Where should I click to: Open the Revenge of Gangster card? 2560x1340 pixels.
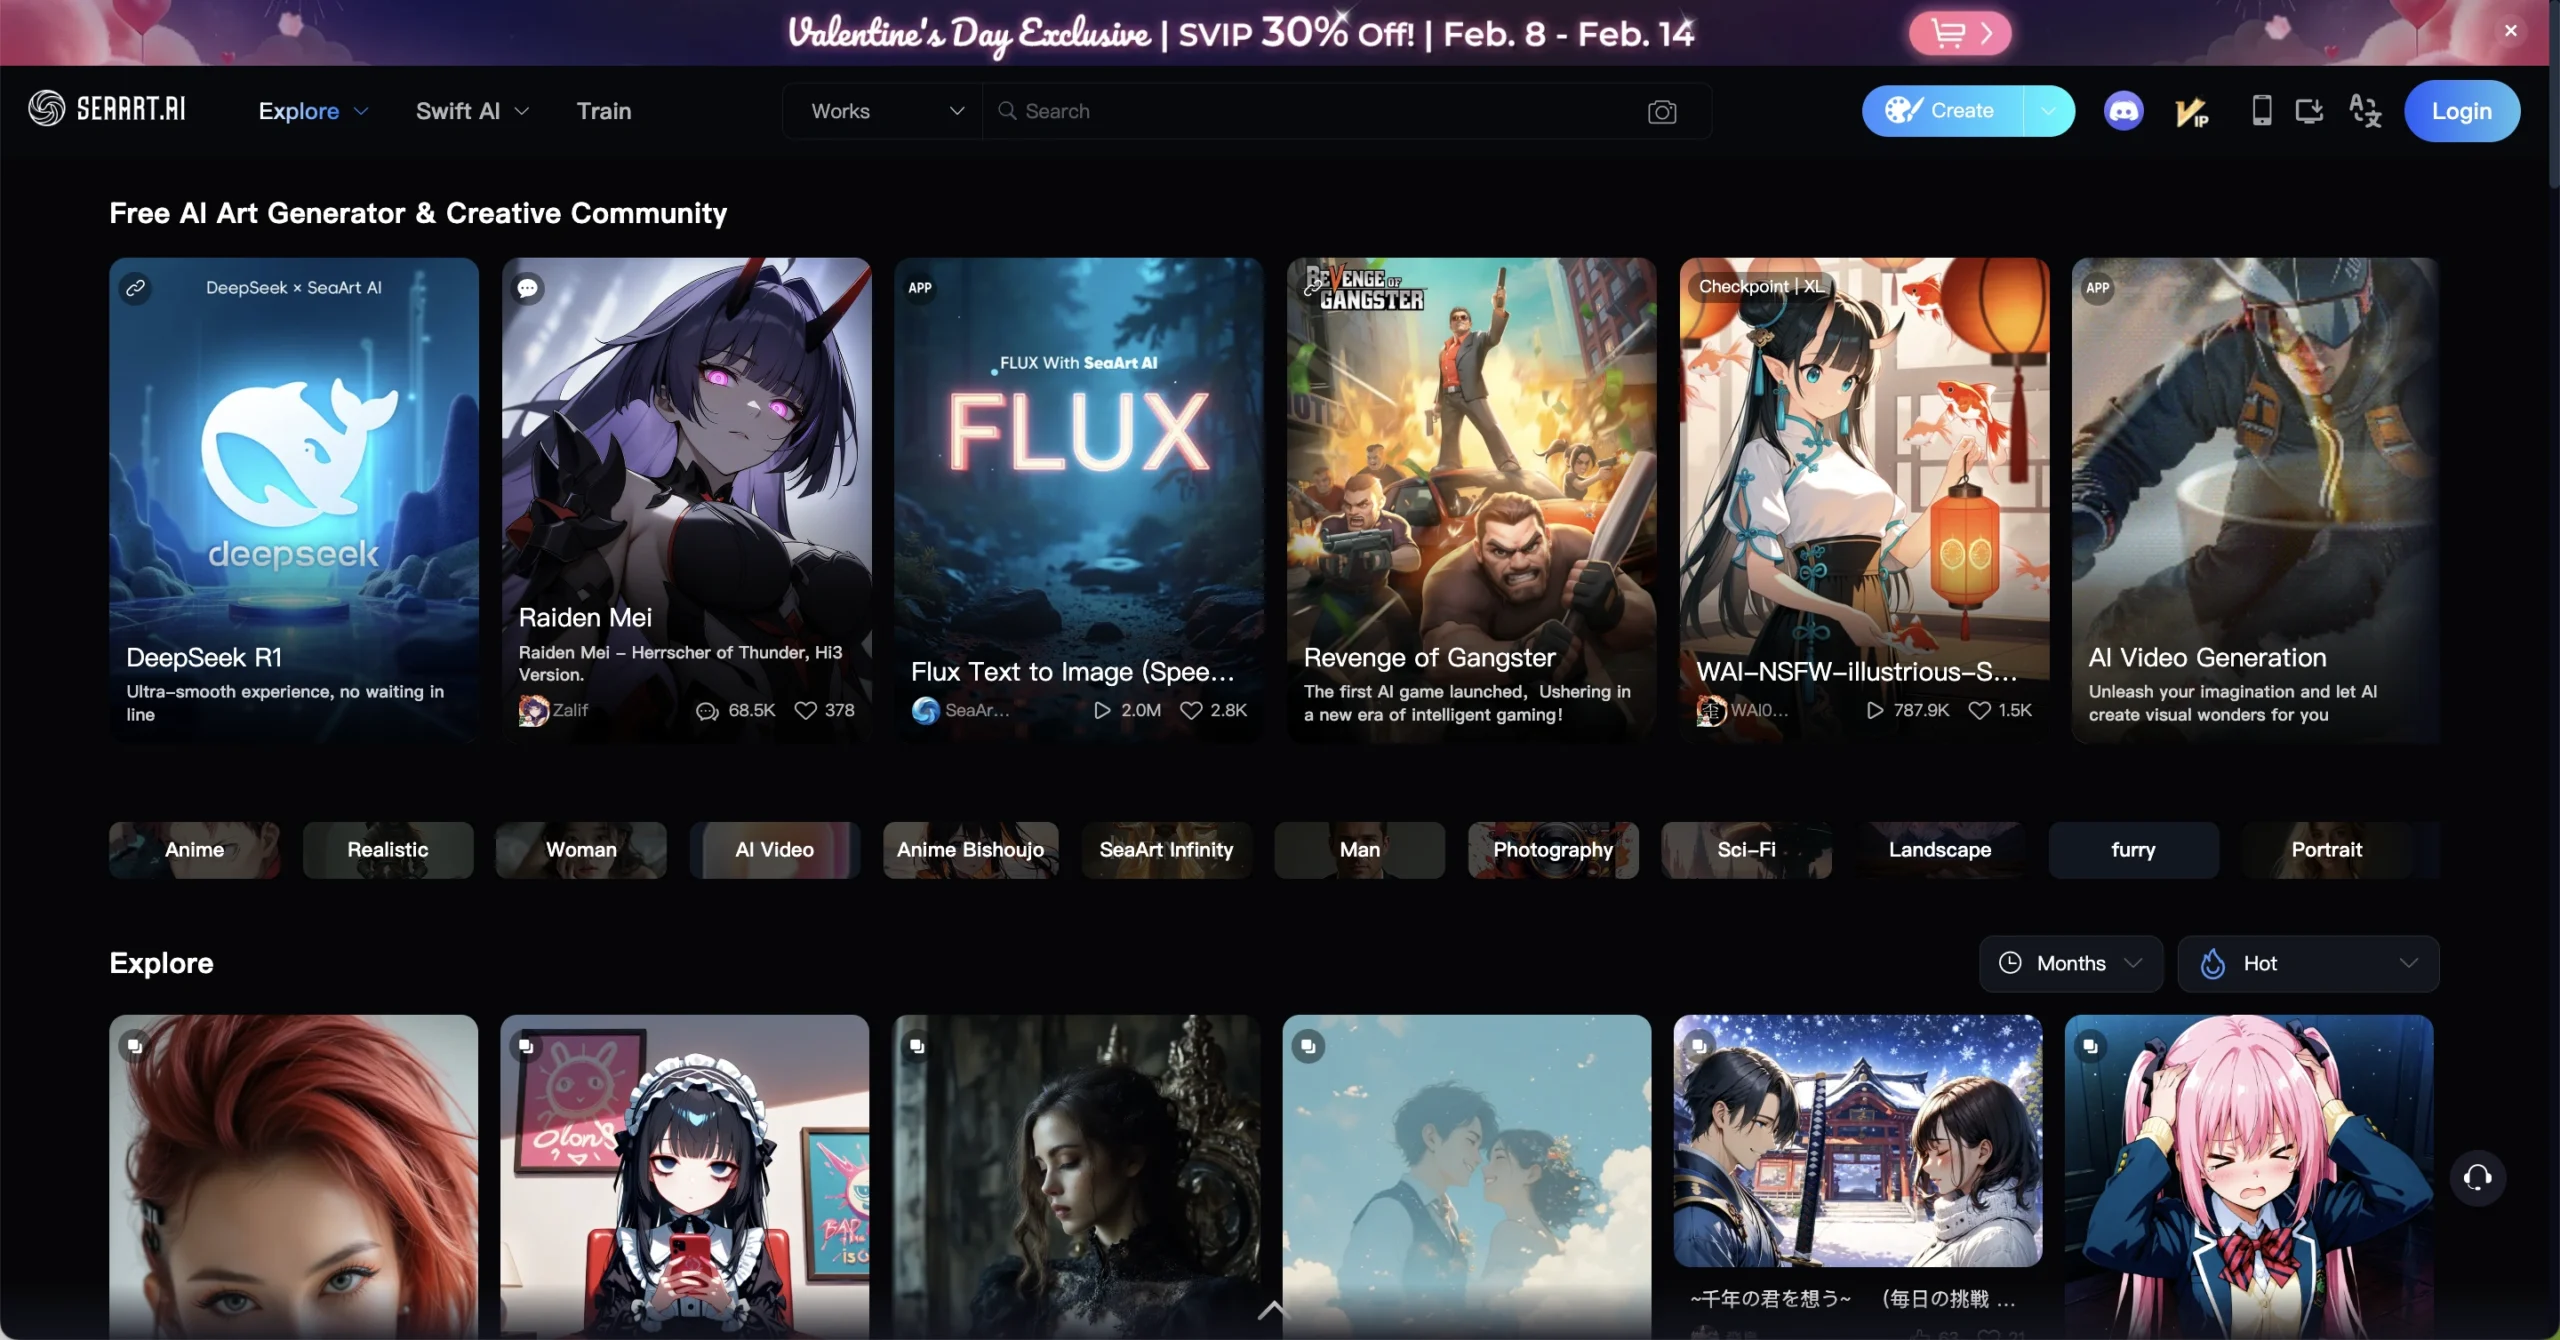coord(1471,500)
